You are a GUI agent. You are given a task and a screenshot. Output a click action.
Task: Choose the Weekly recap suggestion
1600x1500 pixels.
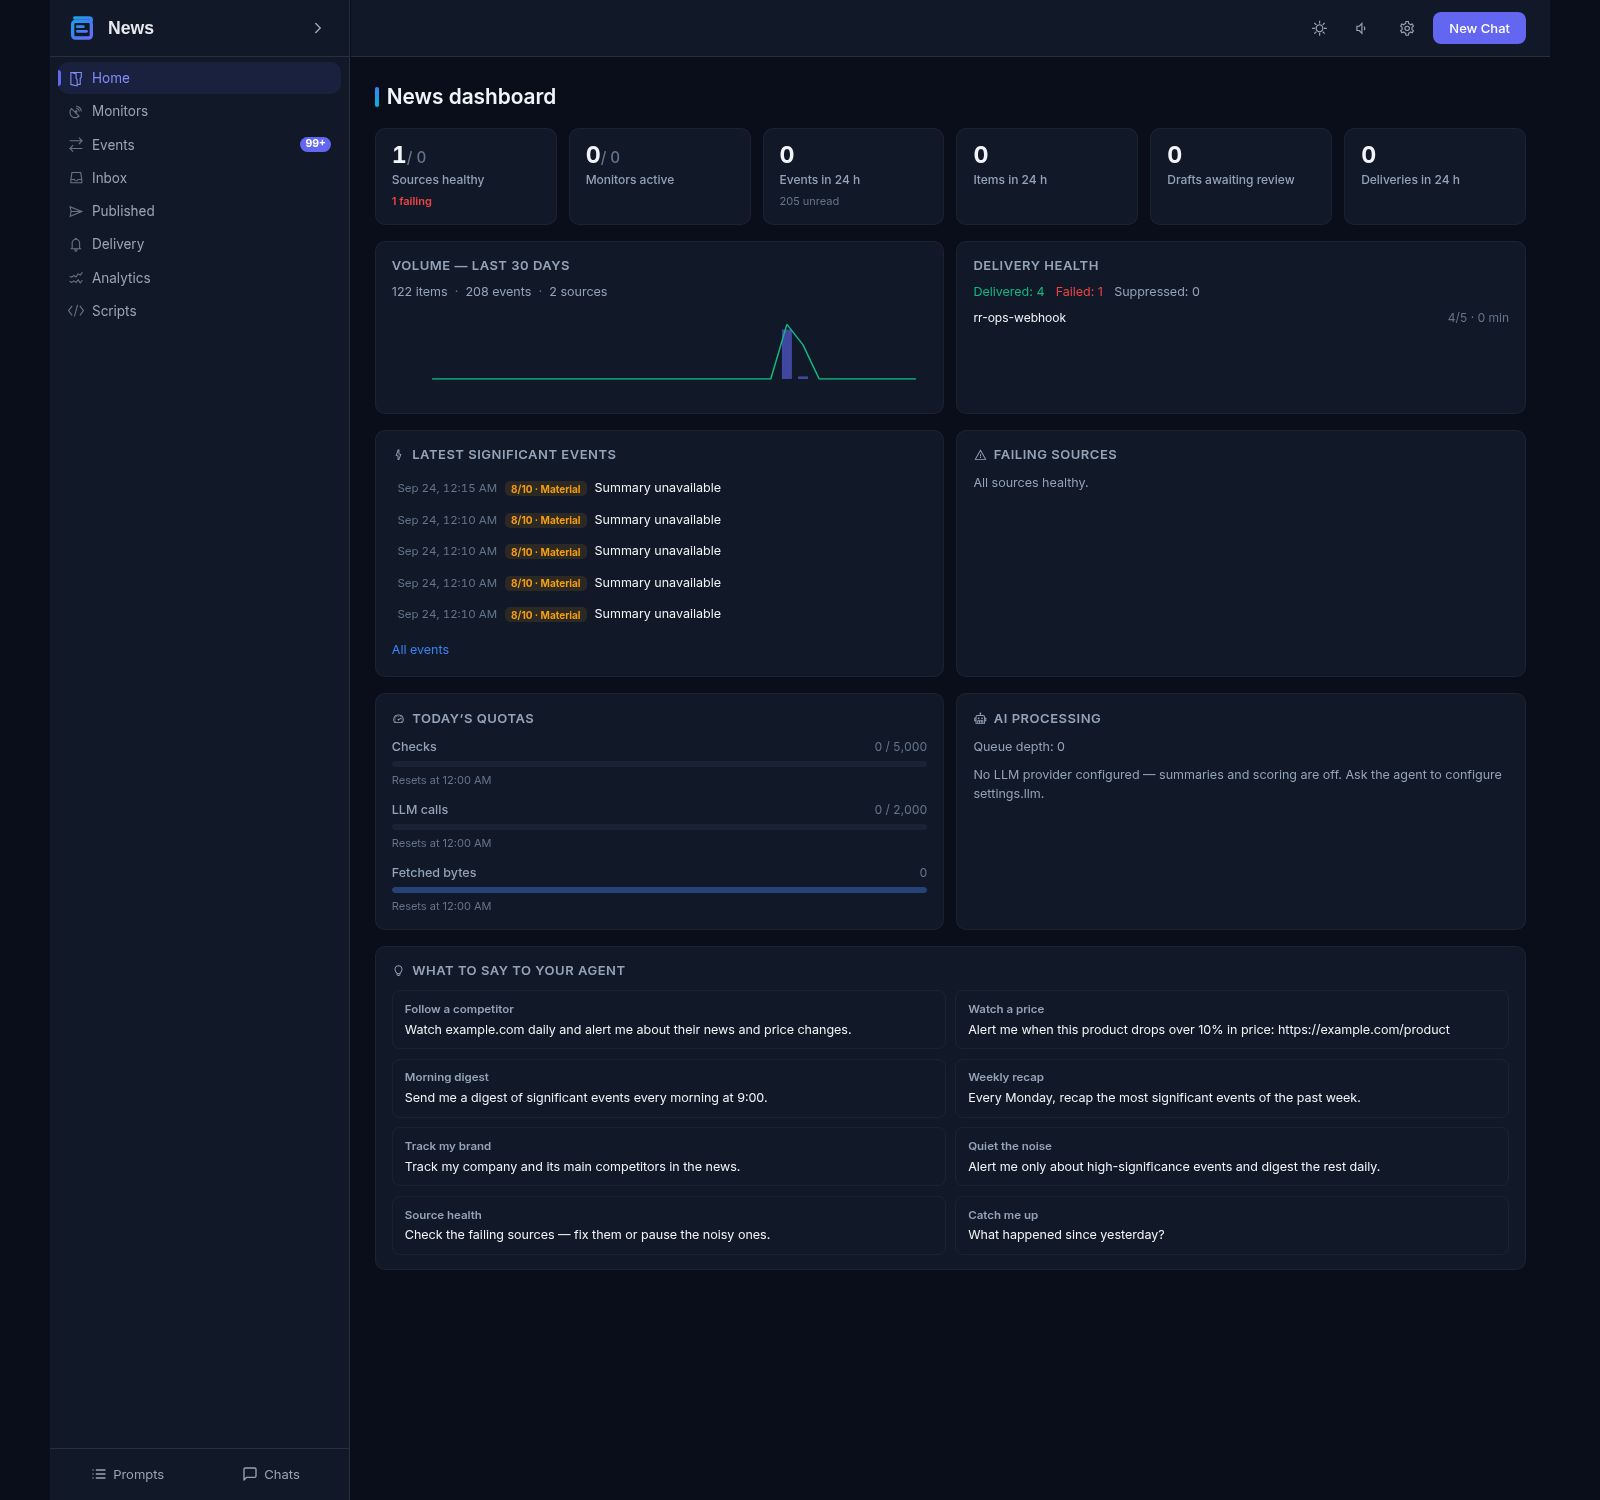(x=1232, y=1088)
